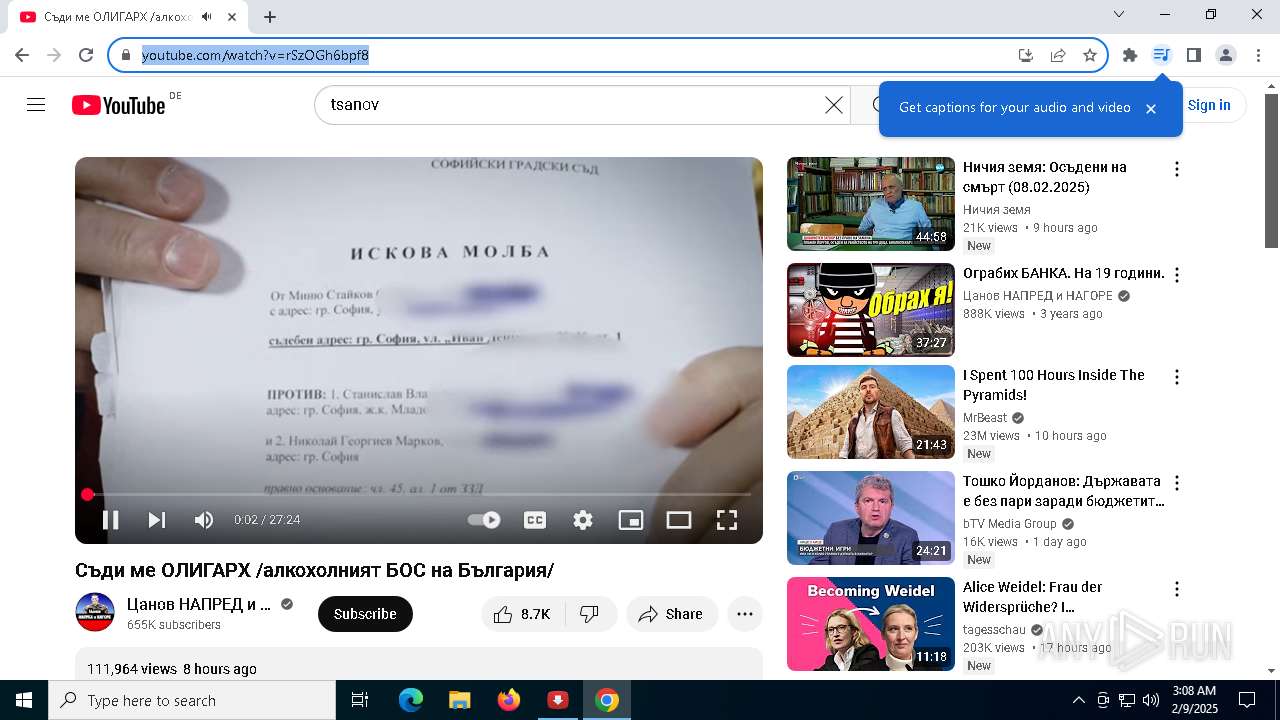1280x720 pixels.
Task: Open Windows Start menu
Action: coord(24,700)
